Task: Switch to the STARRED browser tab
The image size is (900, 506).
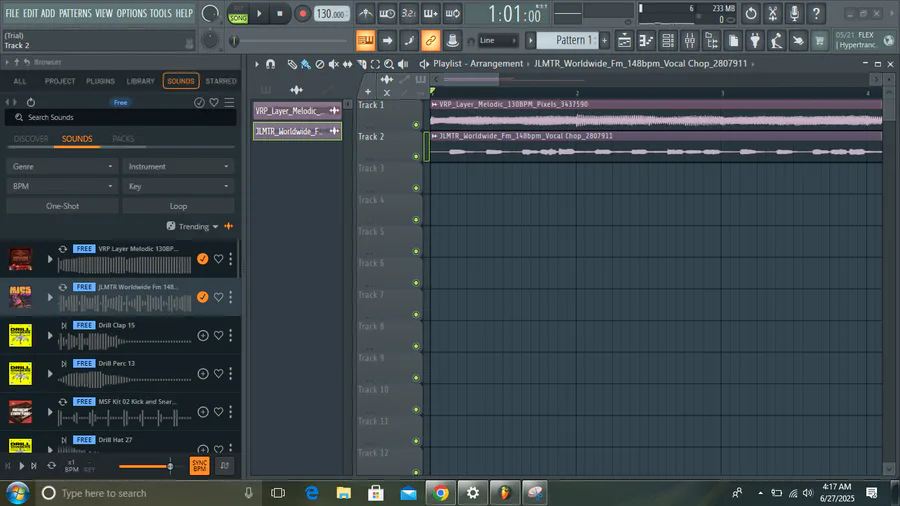Action: coord(221,81)
